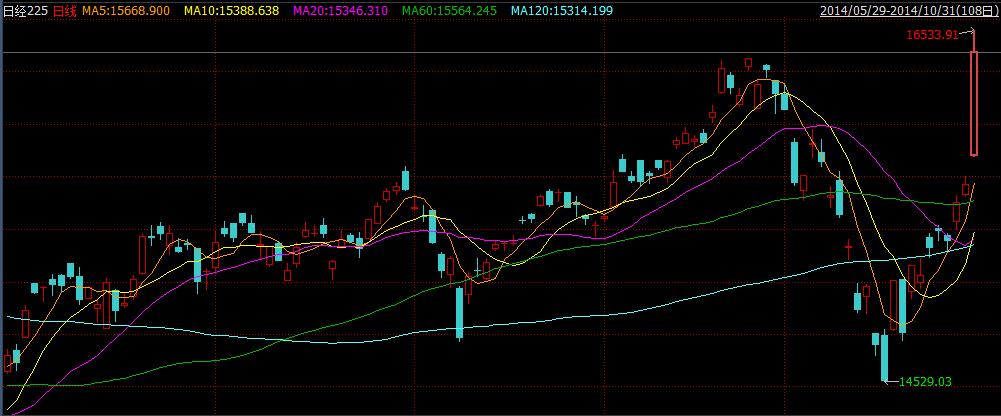Click the lowest cyan candlestick near 14529.03
The width and height of the screenshot is (1001, 416).
(x=885, y=357)
